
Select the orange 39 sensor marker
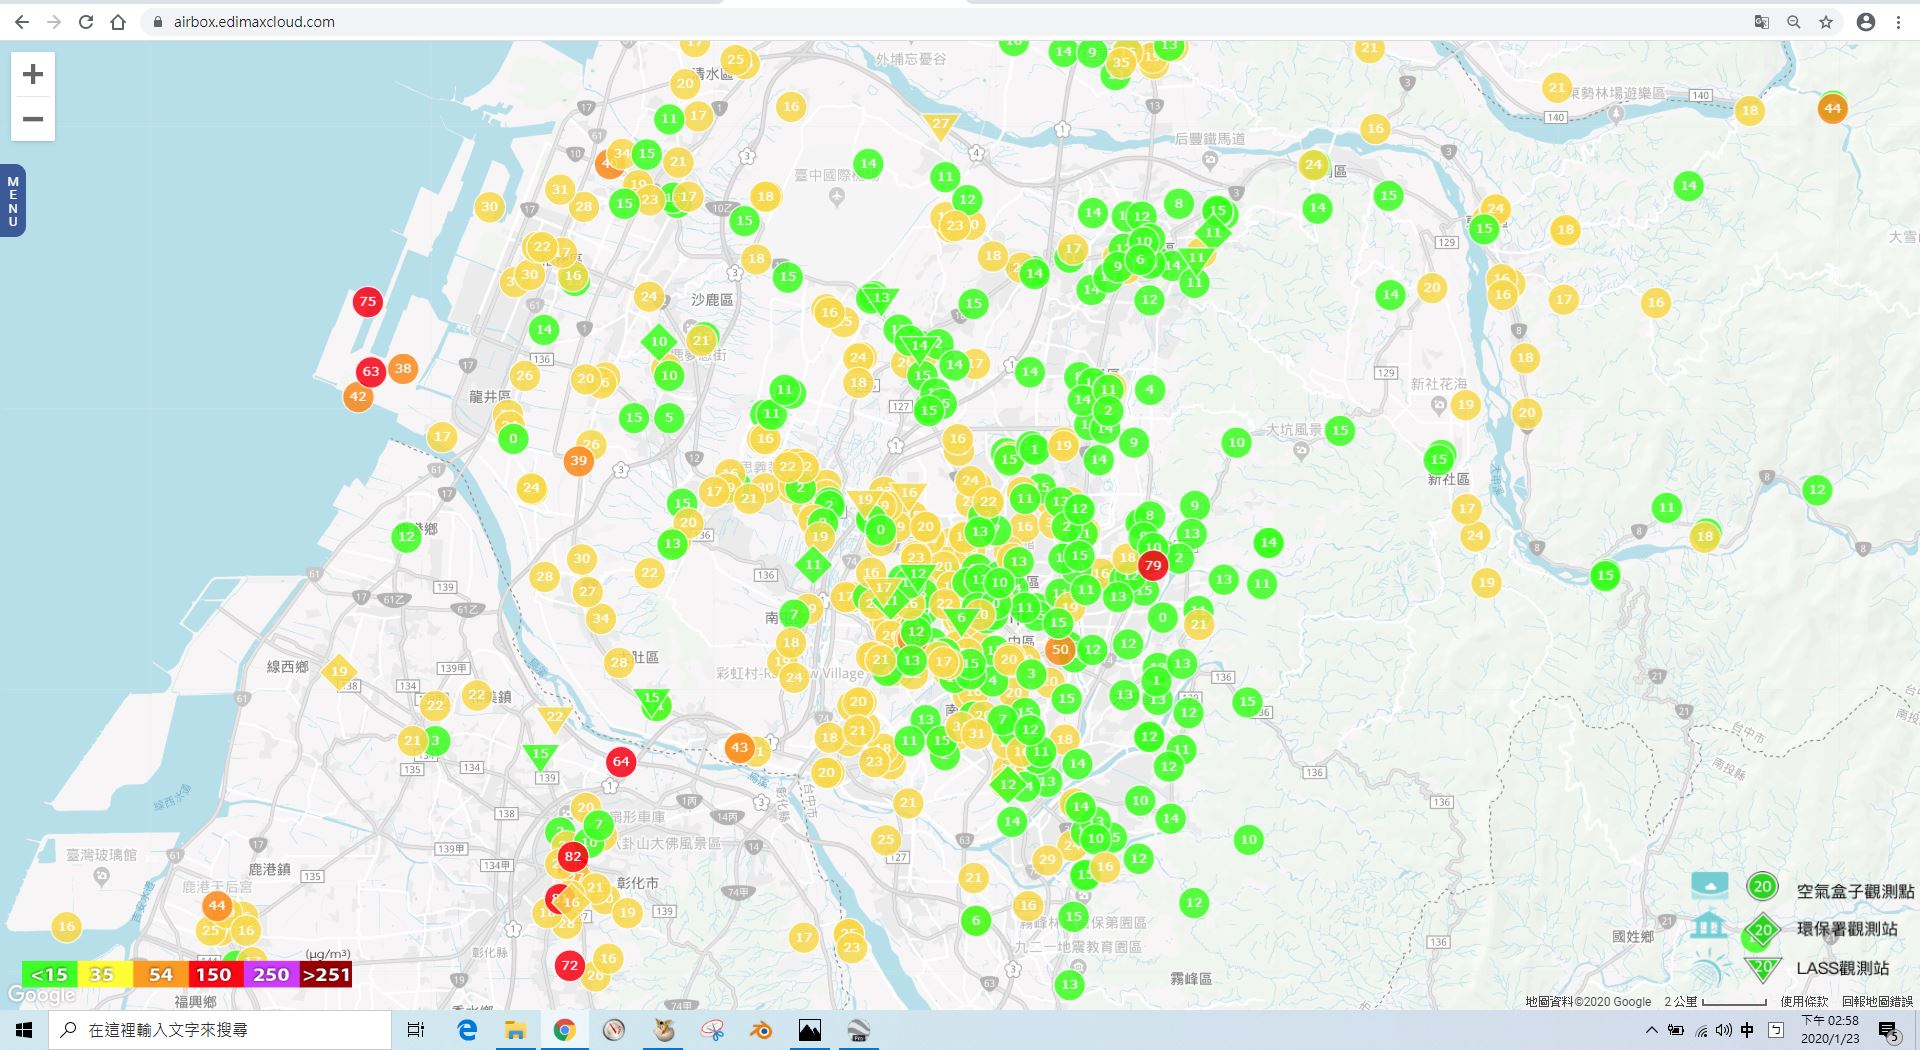pyautogui.click(x=578, y=460)
